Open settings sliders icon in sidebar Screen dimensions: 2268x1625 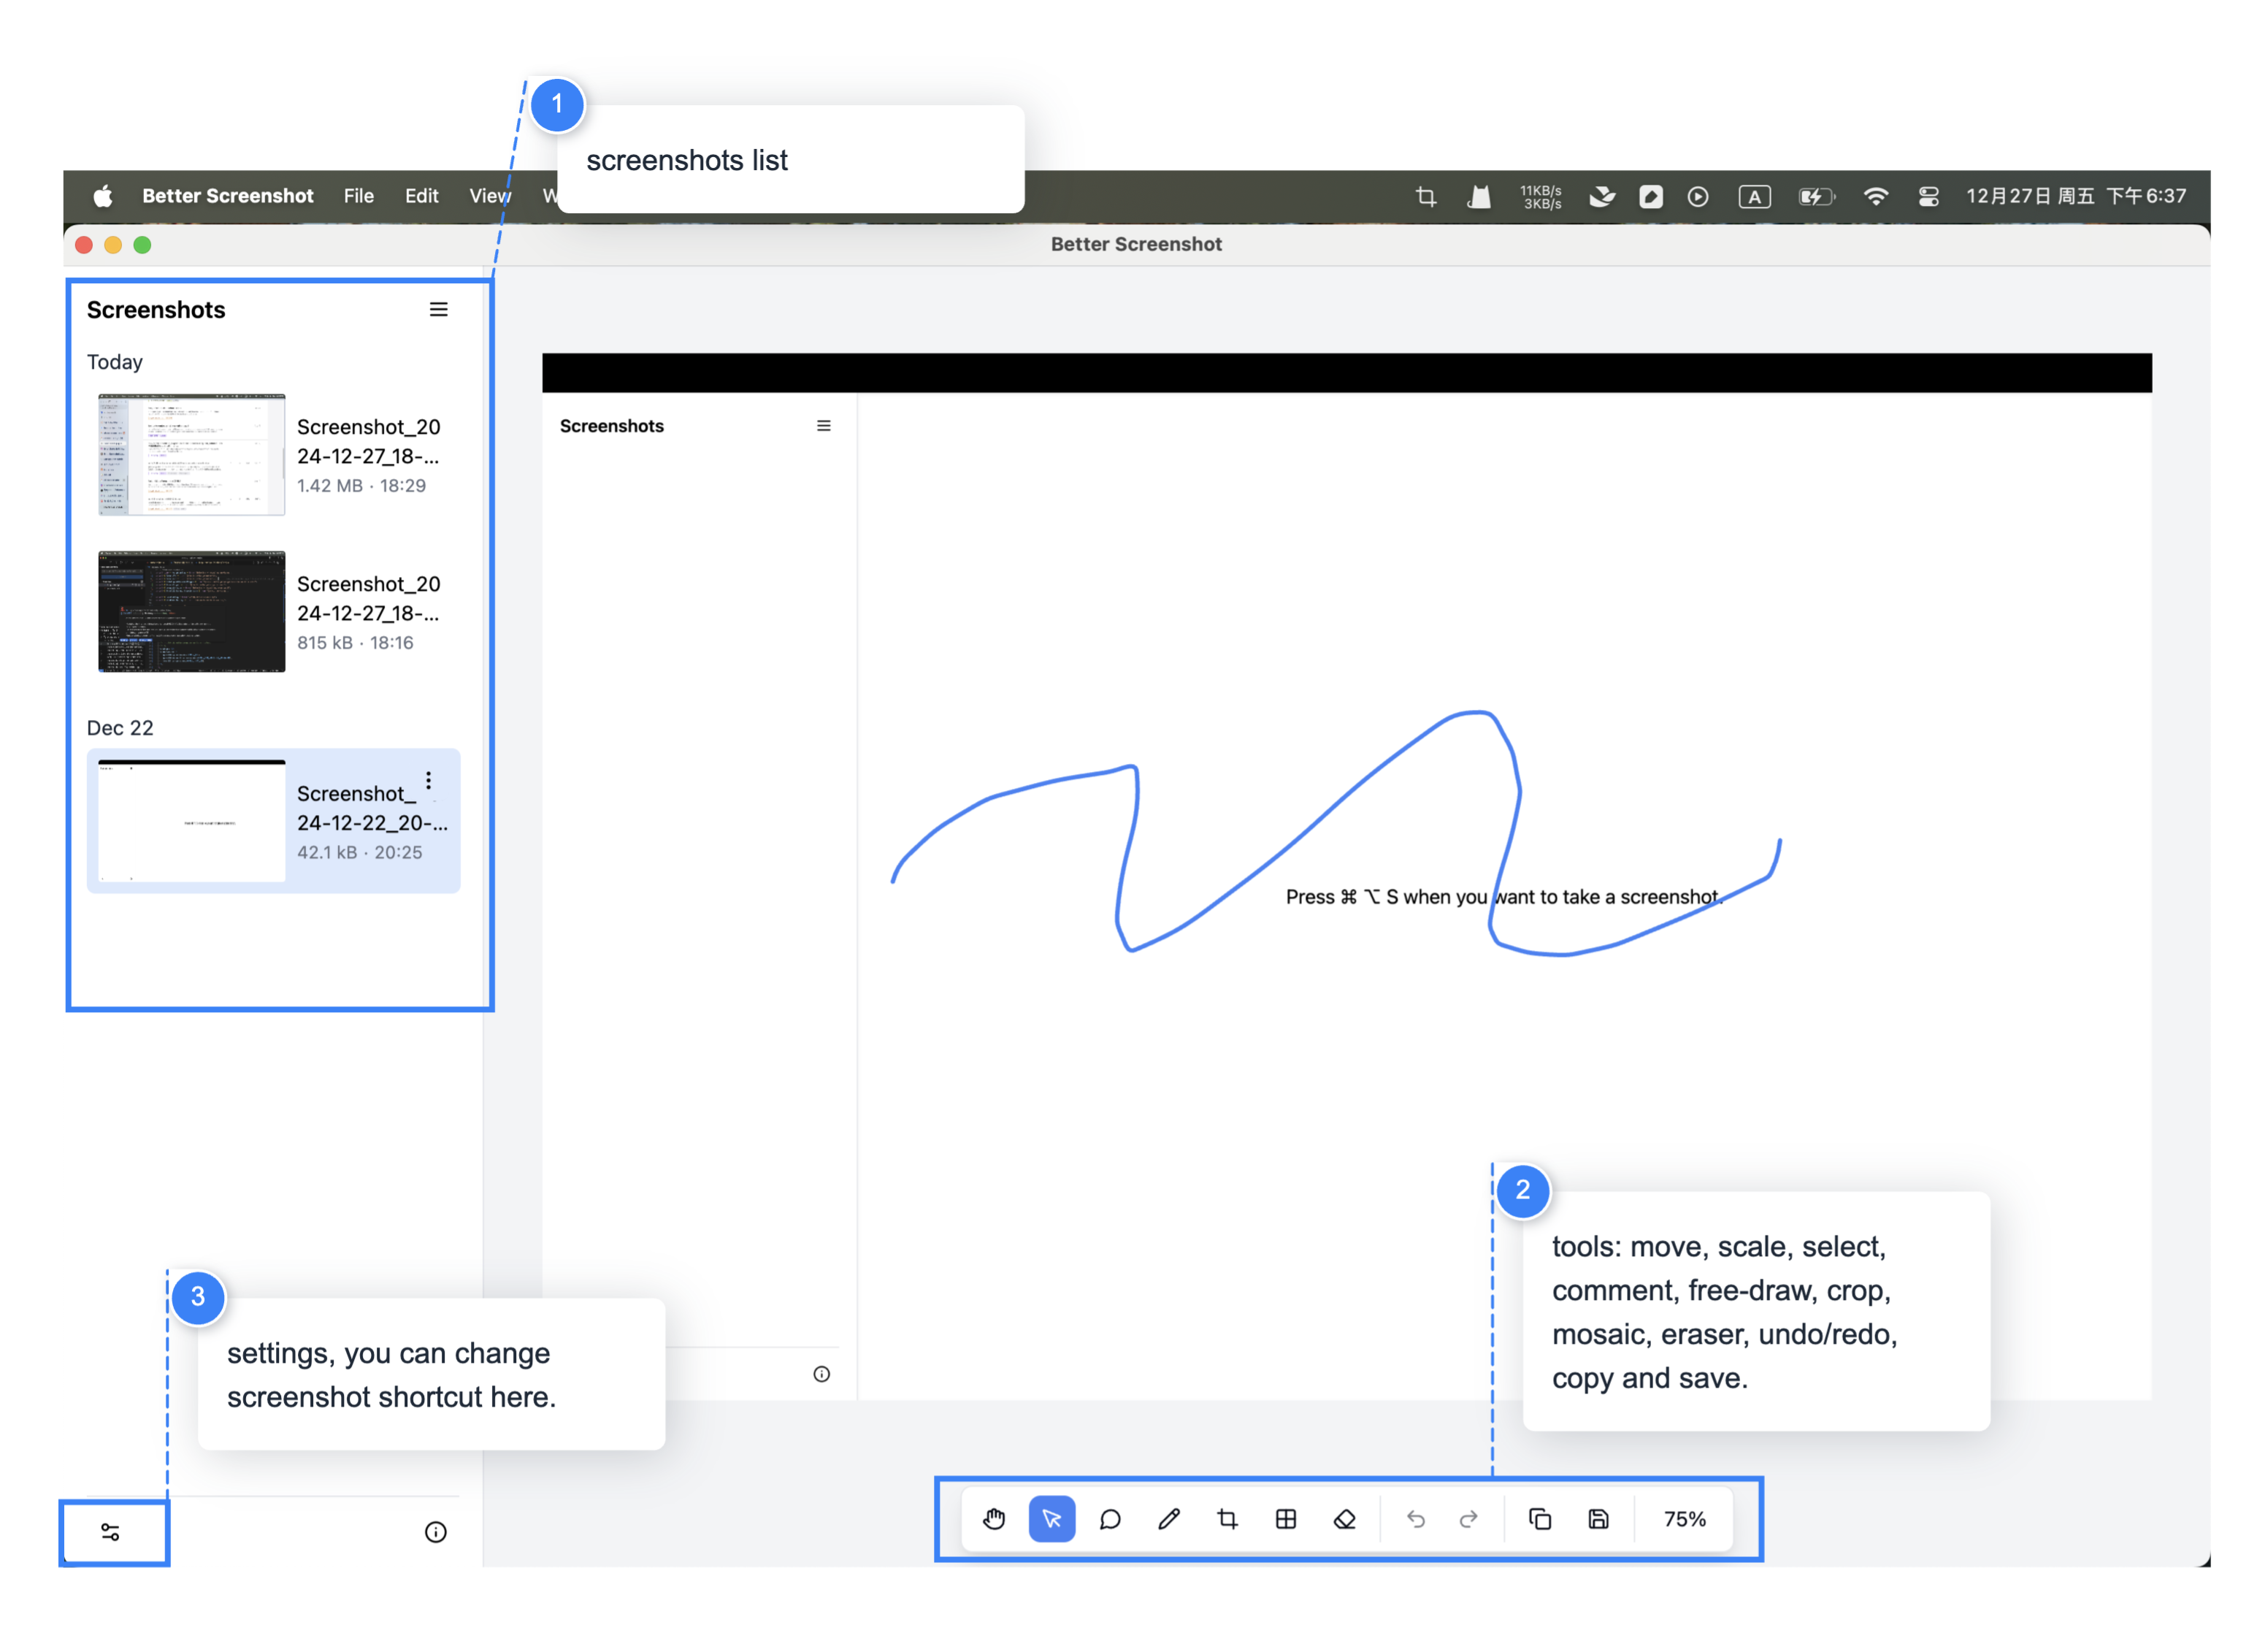[x=111, y=1532]
